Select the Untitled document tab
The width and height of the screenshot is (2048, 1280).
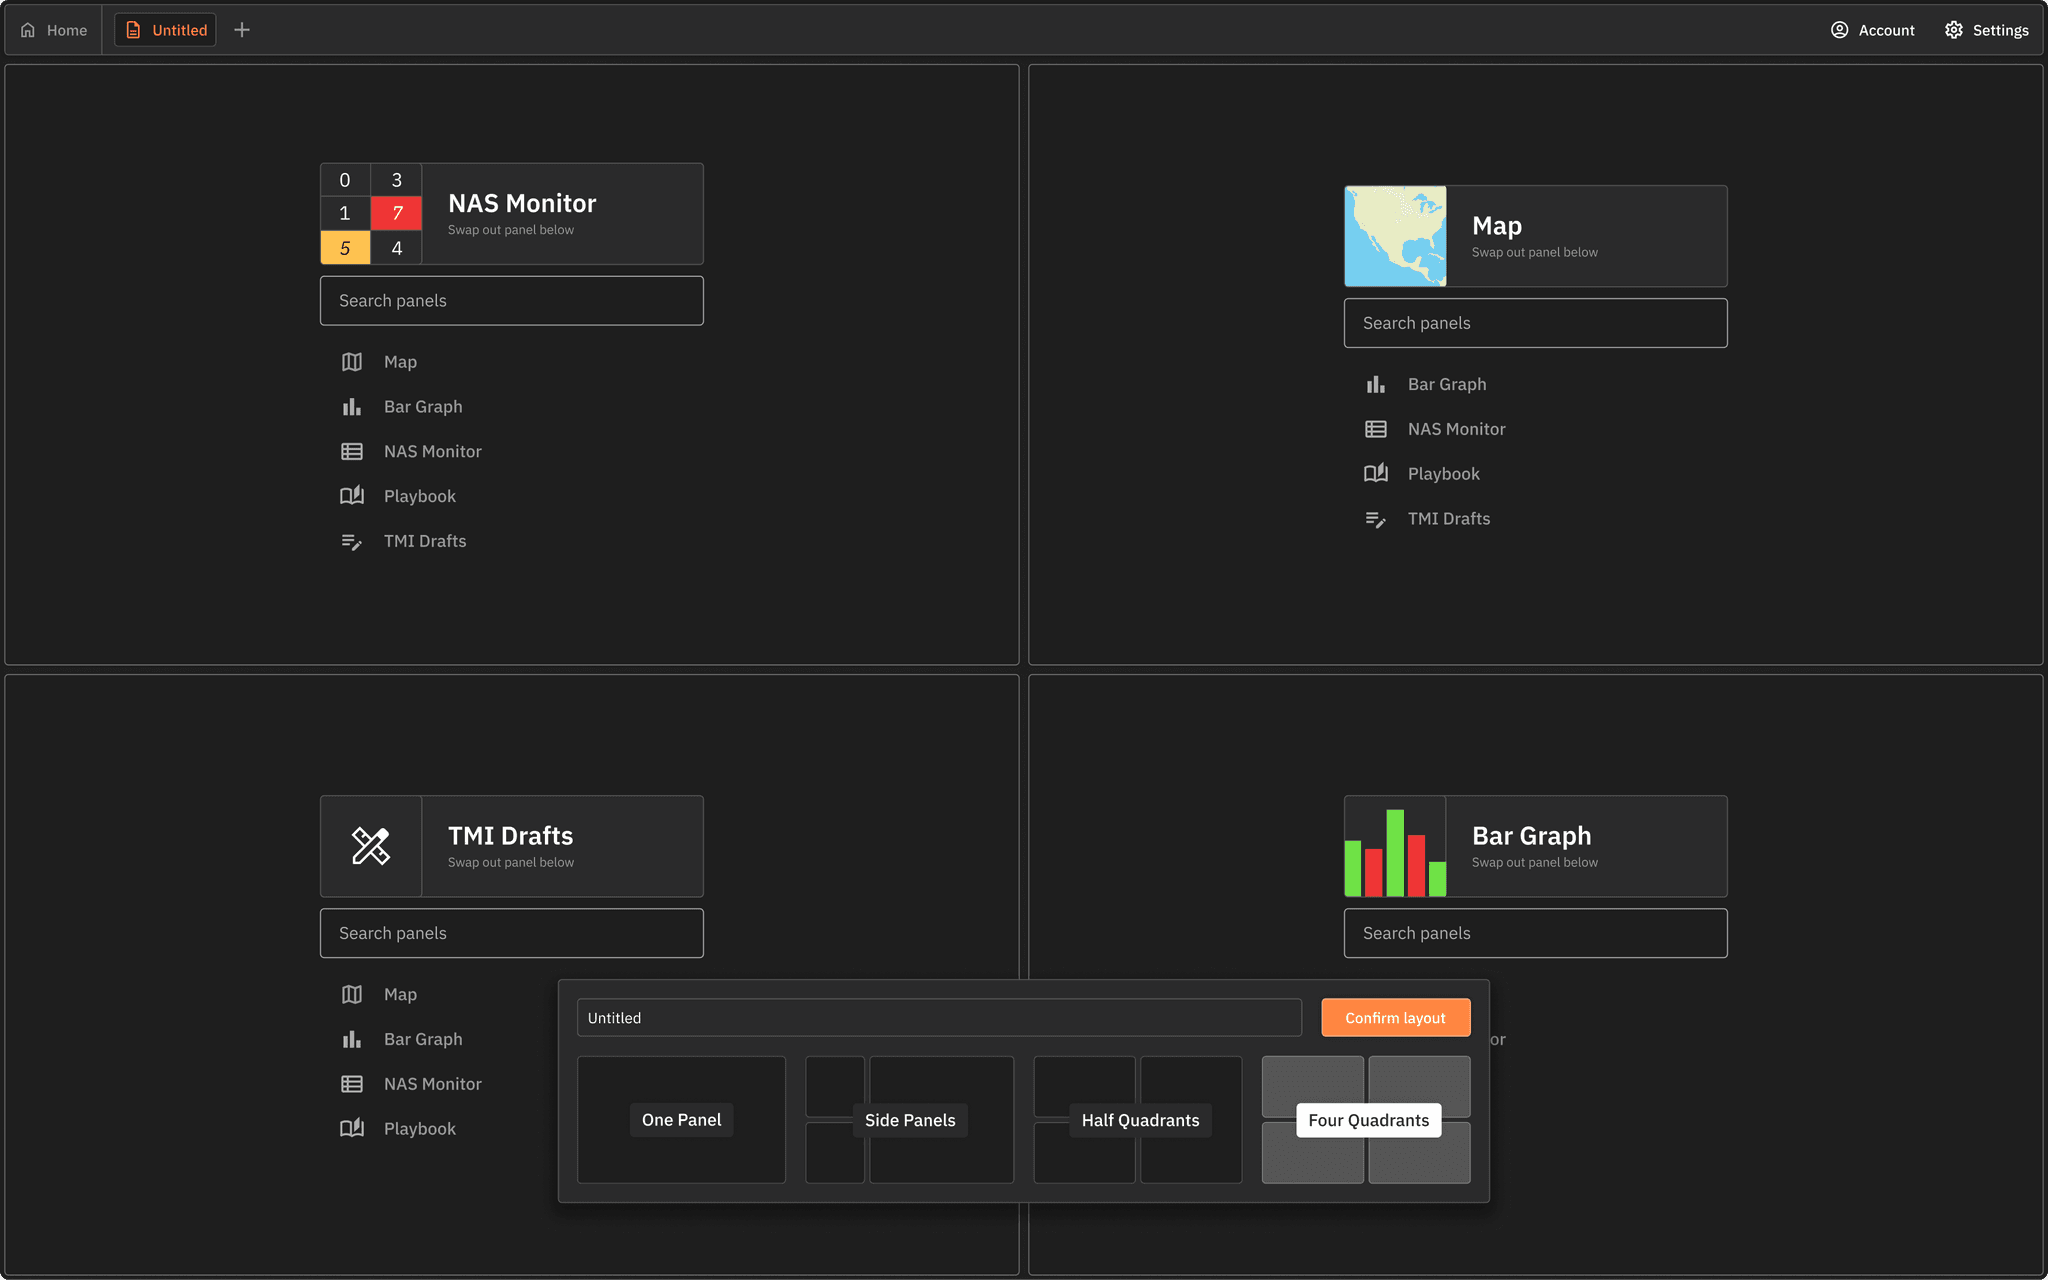click(x=166, y=30)
